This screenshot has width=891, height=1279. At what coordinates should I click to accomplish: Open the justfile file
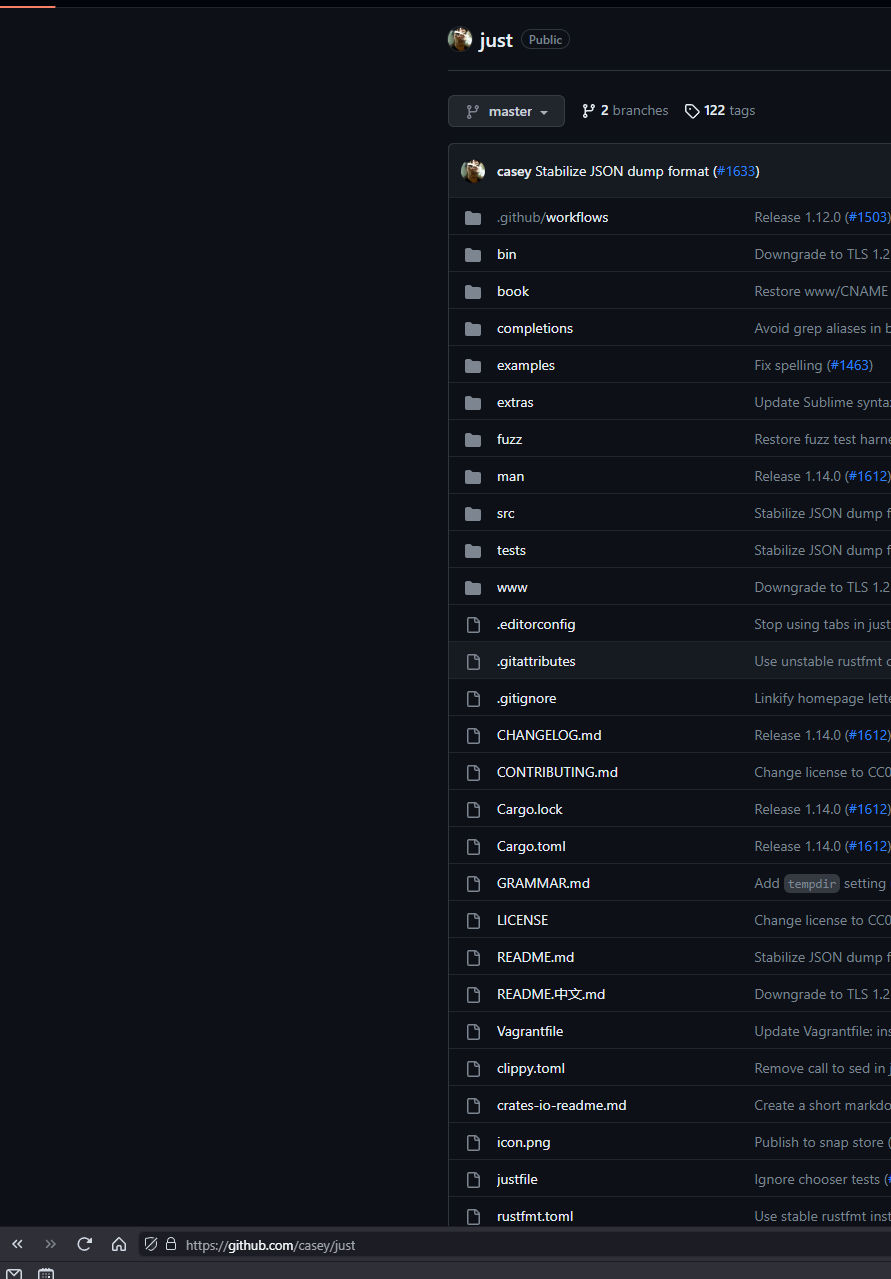pyautogui.click(x=517, y=1180)
